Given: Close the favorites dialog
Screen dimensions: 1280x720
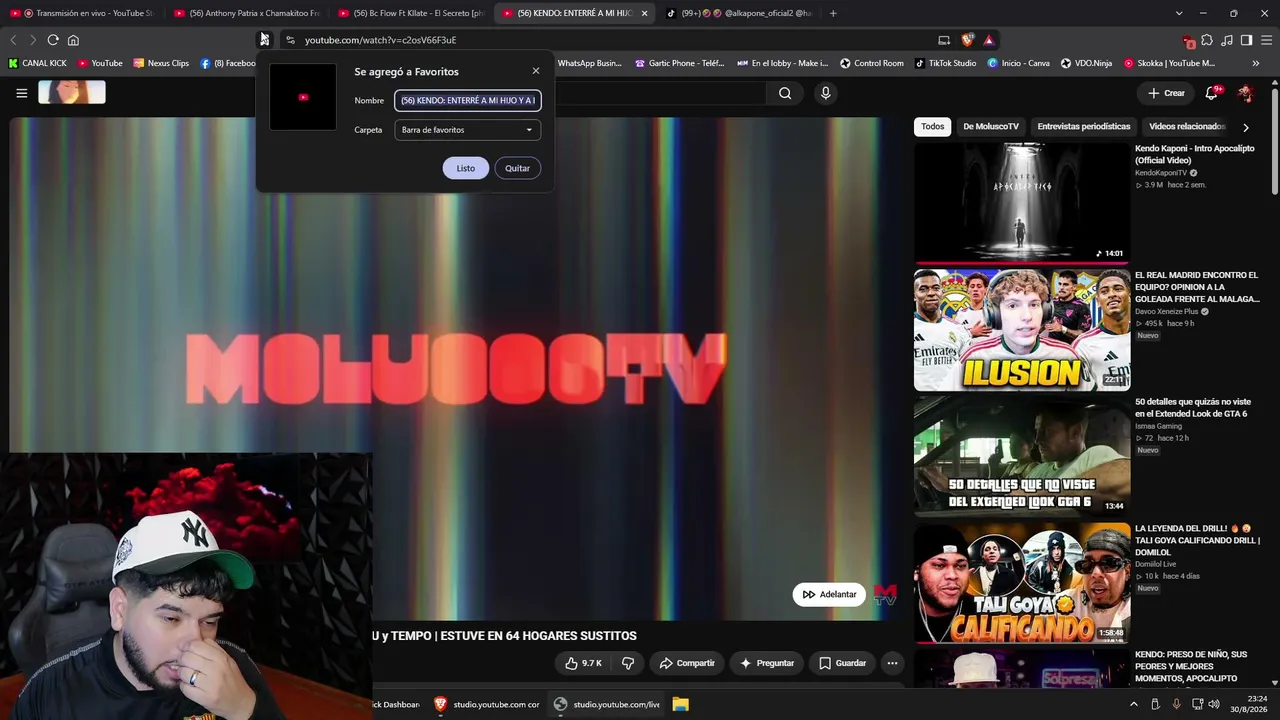Looking at the screenshot, I should point(536,71).
